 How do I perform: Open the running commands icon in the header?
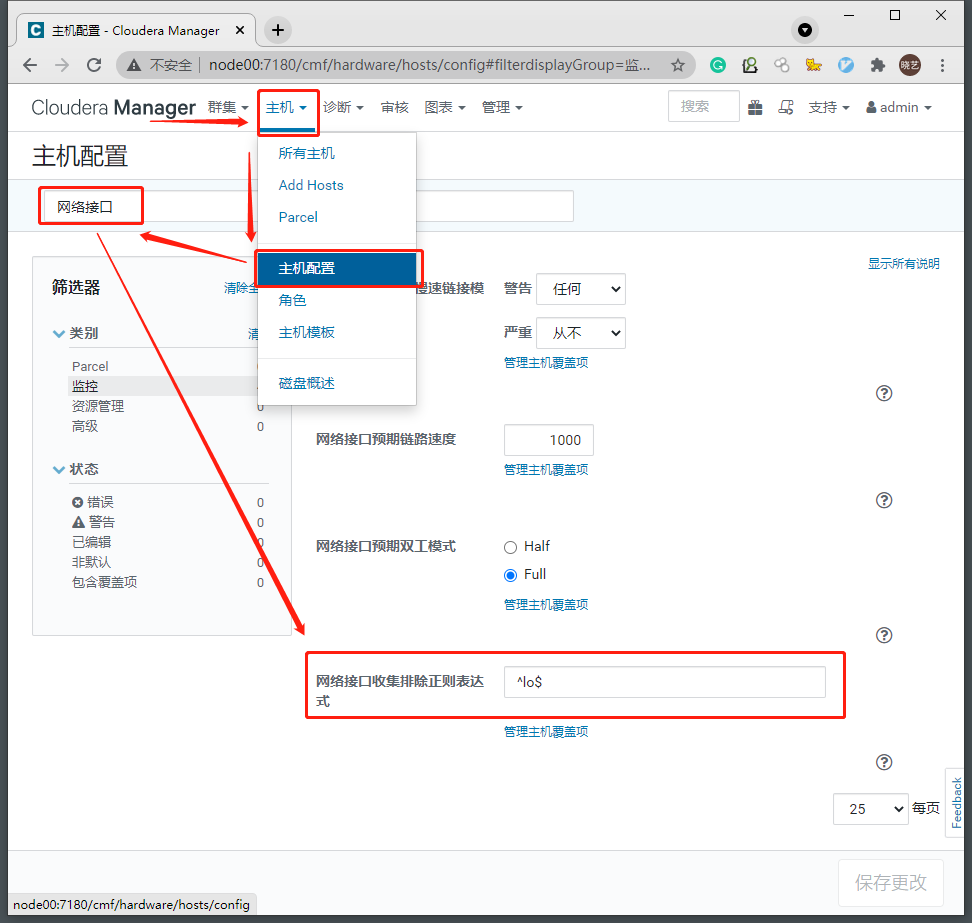coord(786,107)
